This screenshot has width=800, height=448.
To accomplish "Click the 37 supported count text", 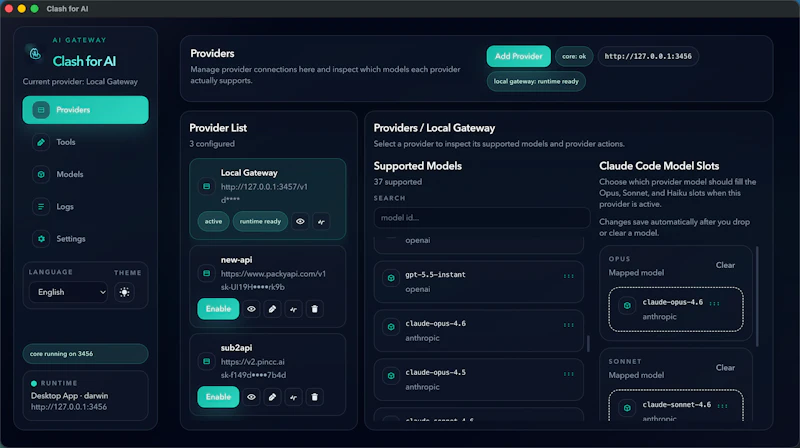I will click(397, 182).
